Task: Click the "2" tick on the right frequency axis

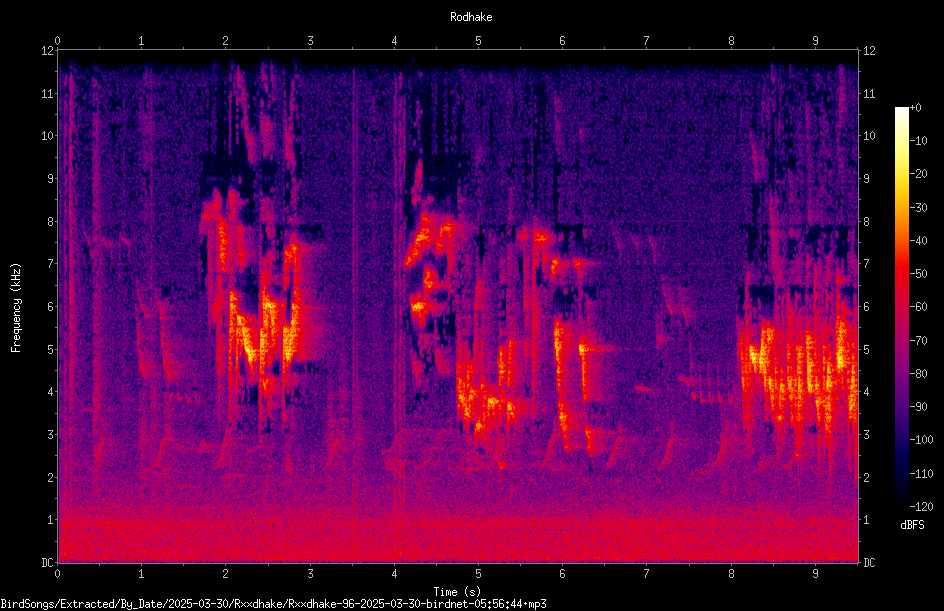Action: 867,477
